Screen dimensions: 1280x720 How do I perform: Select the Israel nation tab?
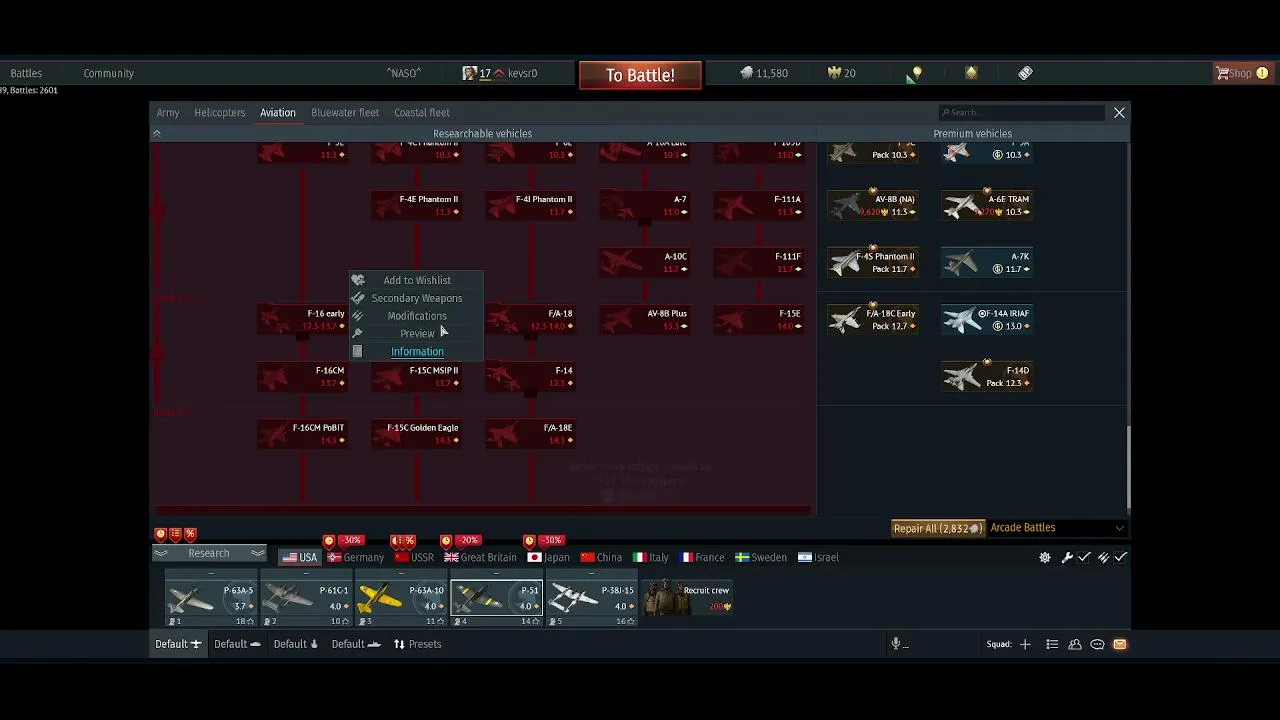click(x=819, y=558)
